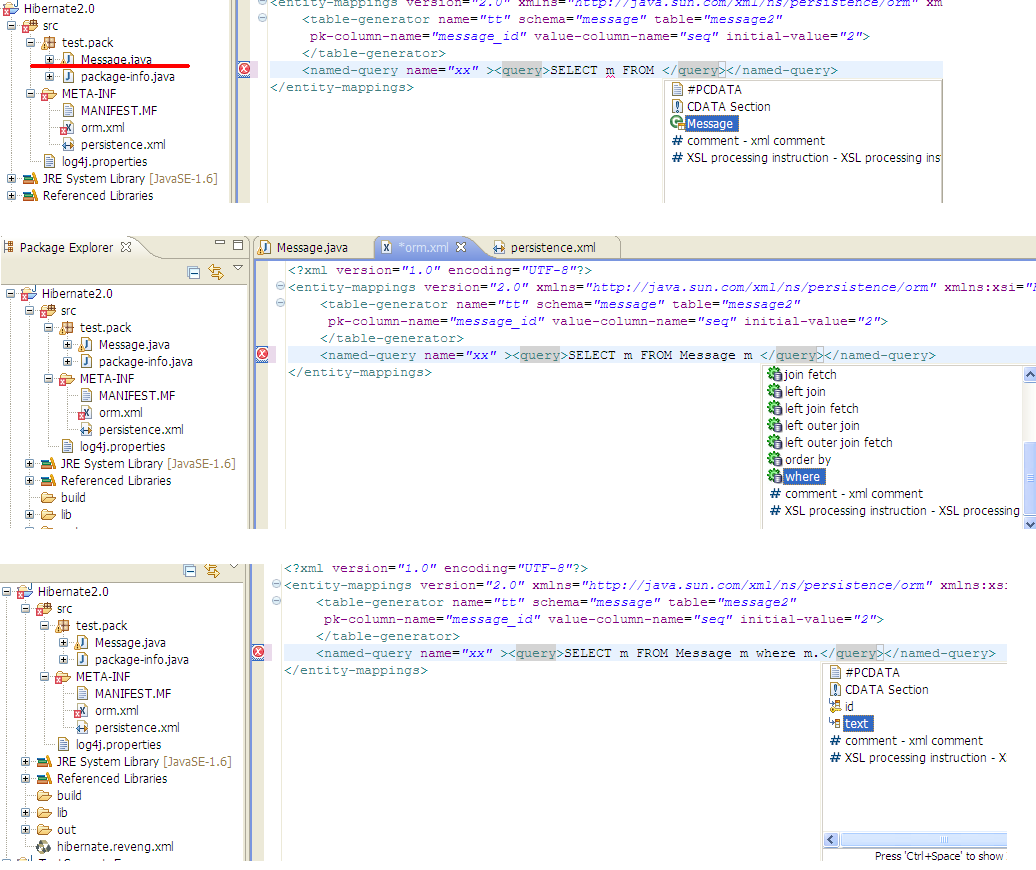
Task: Choose the 'id' property proposal
Action: [841, 707]
